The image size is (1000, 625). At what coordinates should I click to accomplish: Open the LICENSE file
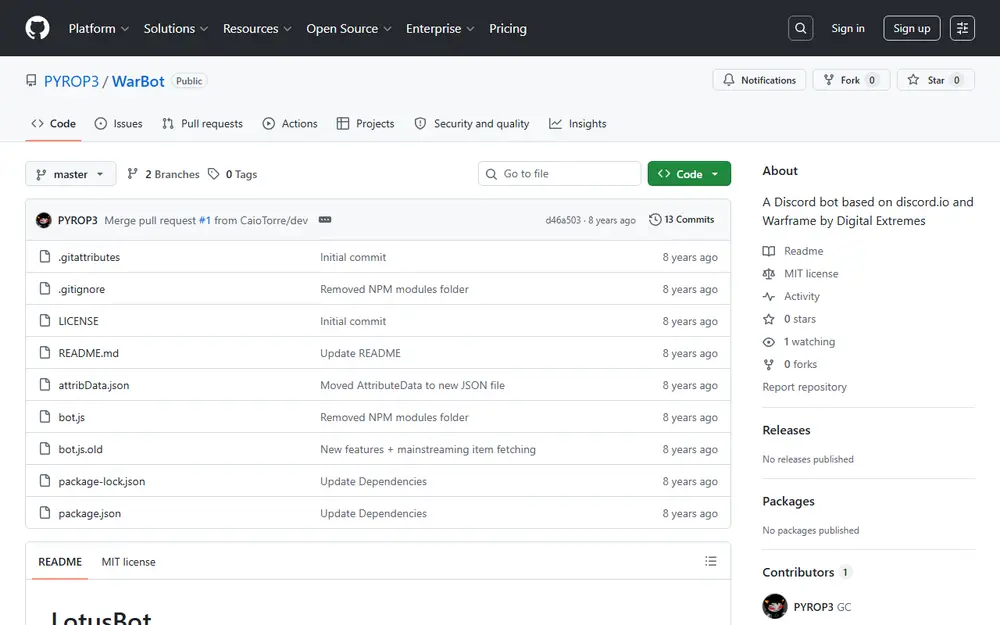78,321
